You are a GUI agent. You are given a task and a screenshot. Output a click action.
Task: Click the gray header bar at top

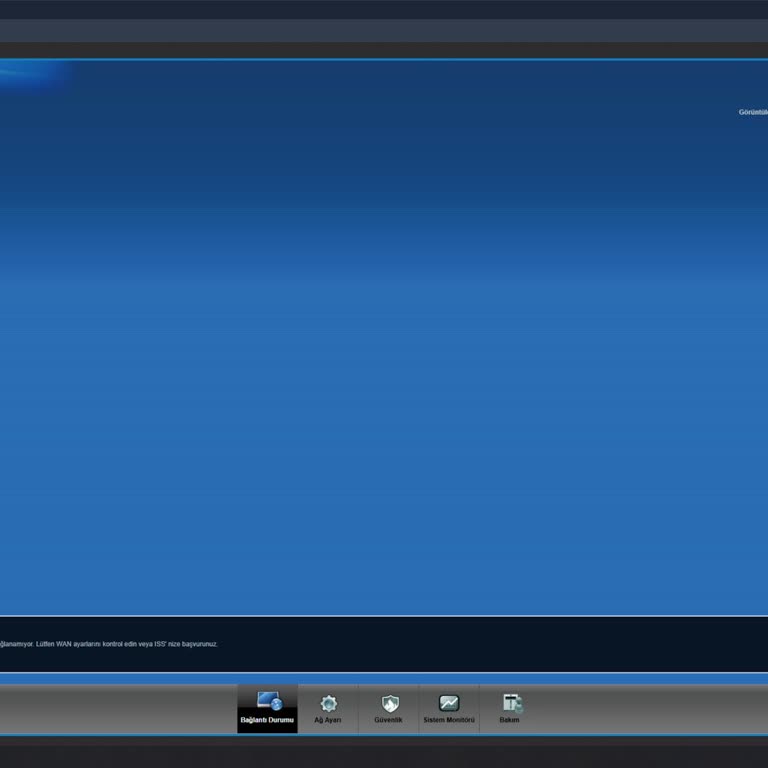(x=384, y=30)
